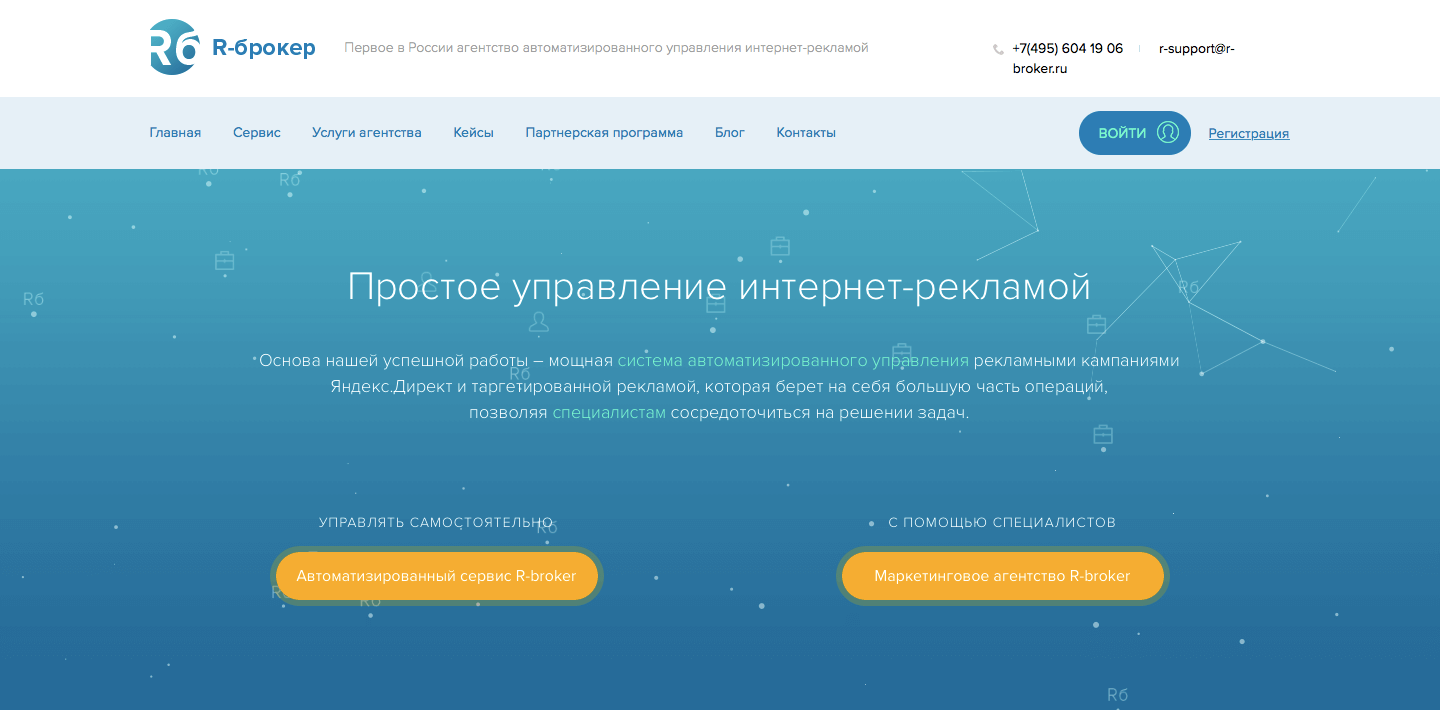Follow the Регистрация link

(x=1248, y=134)
